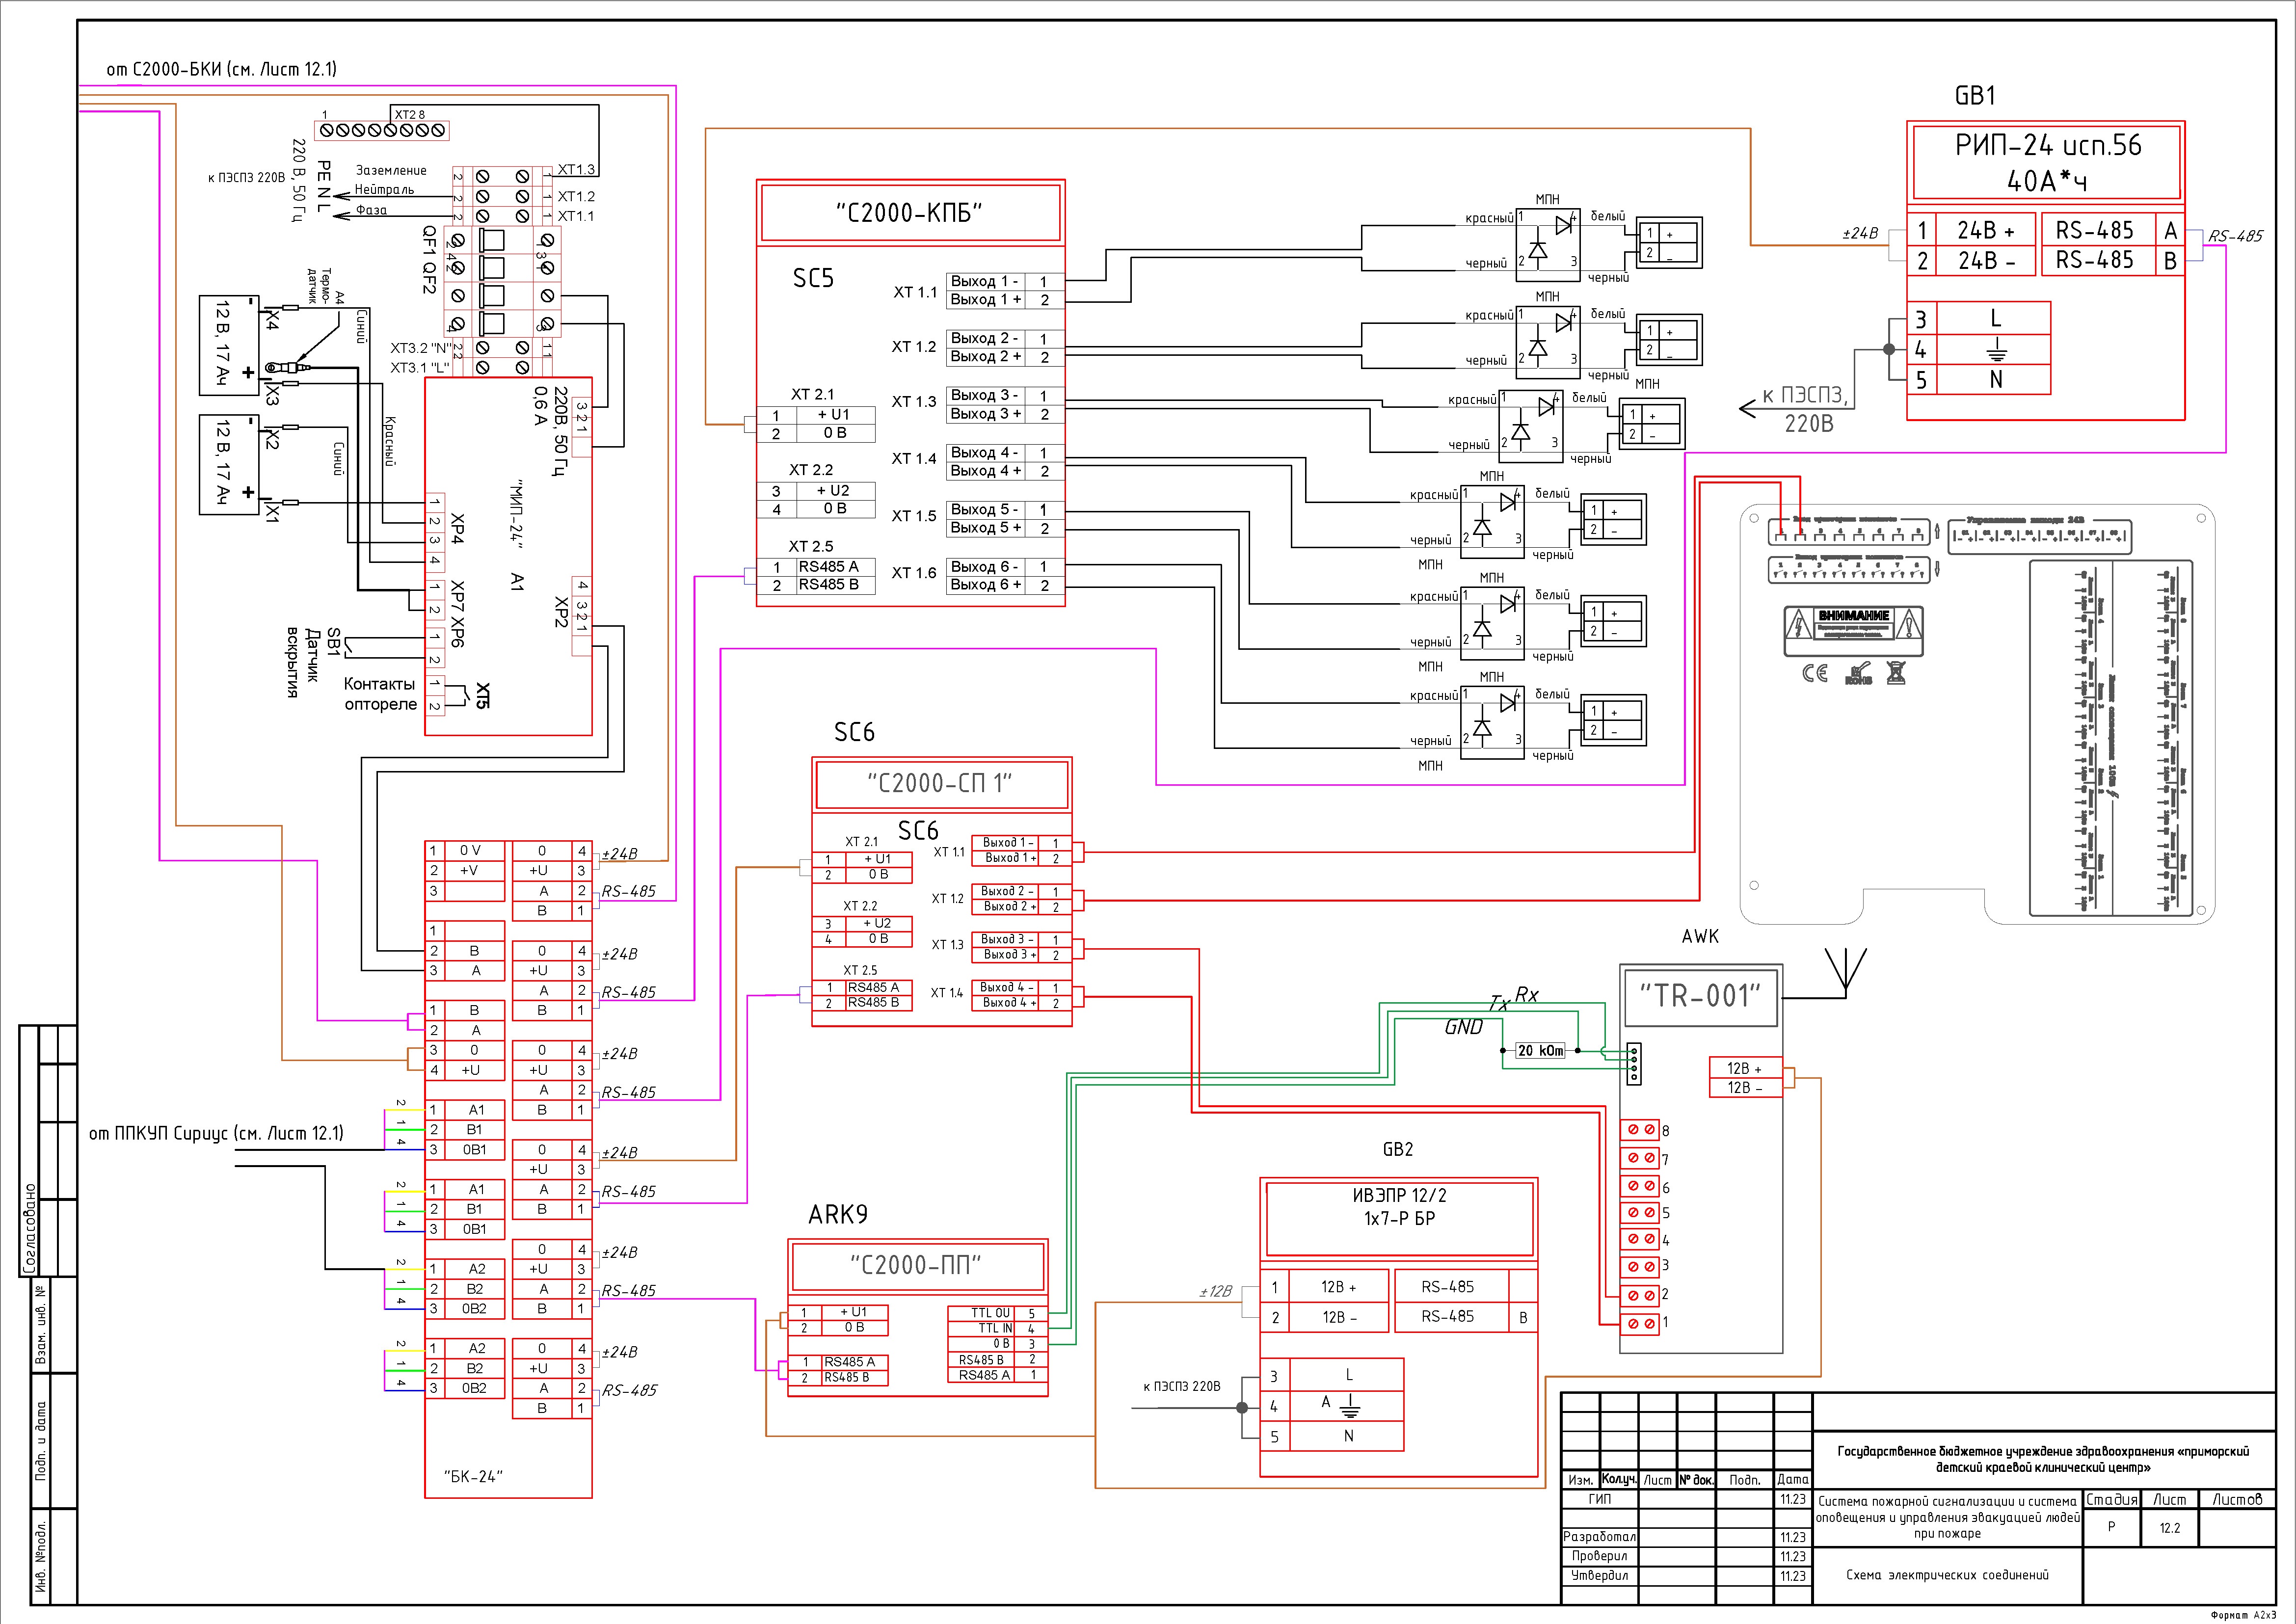Click the Rx wire label

click(1527, 994)
